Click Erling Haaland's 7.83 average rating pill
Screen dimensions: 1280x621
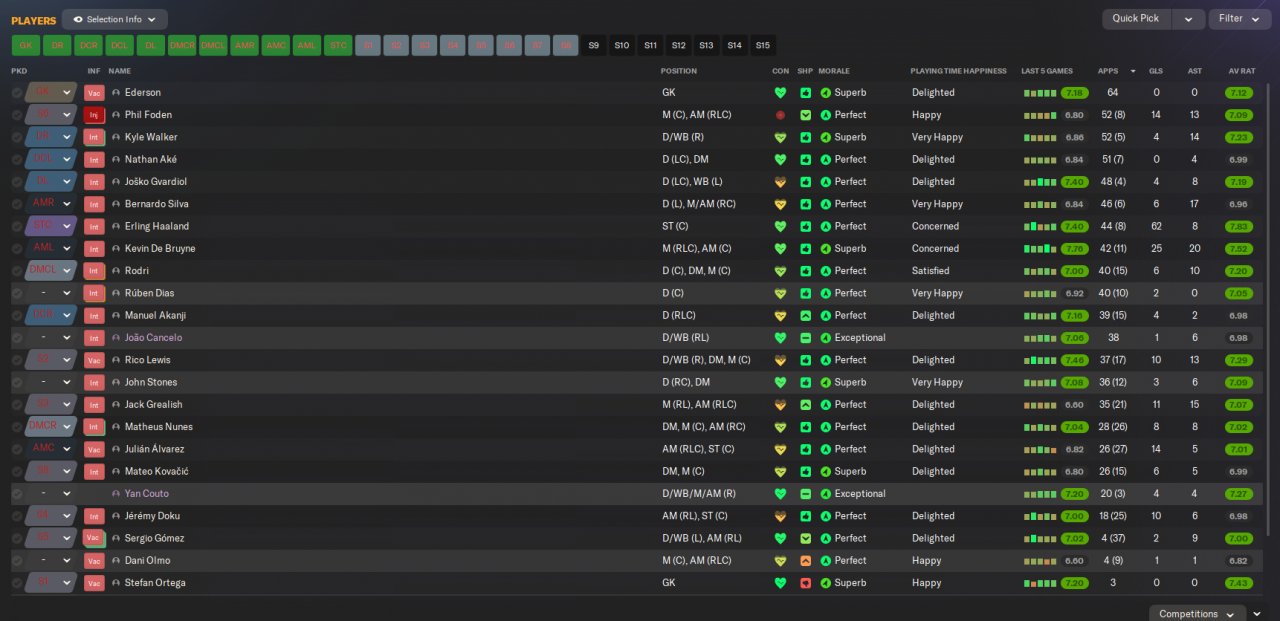tap(1239, 226)
